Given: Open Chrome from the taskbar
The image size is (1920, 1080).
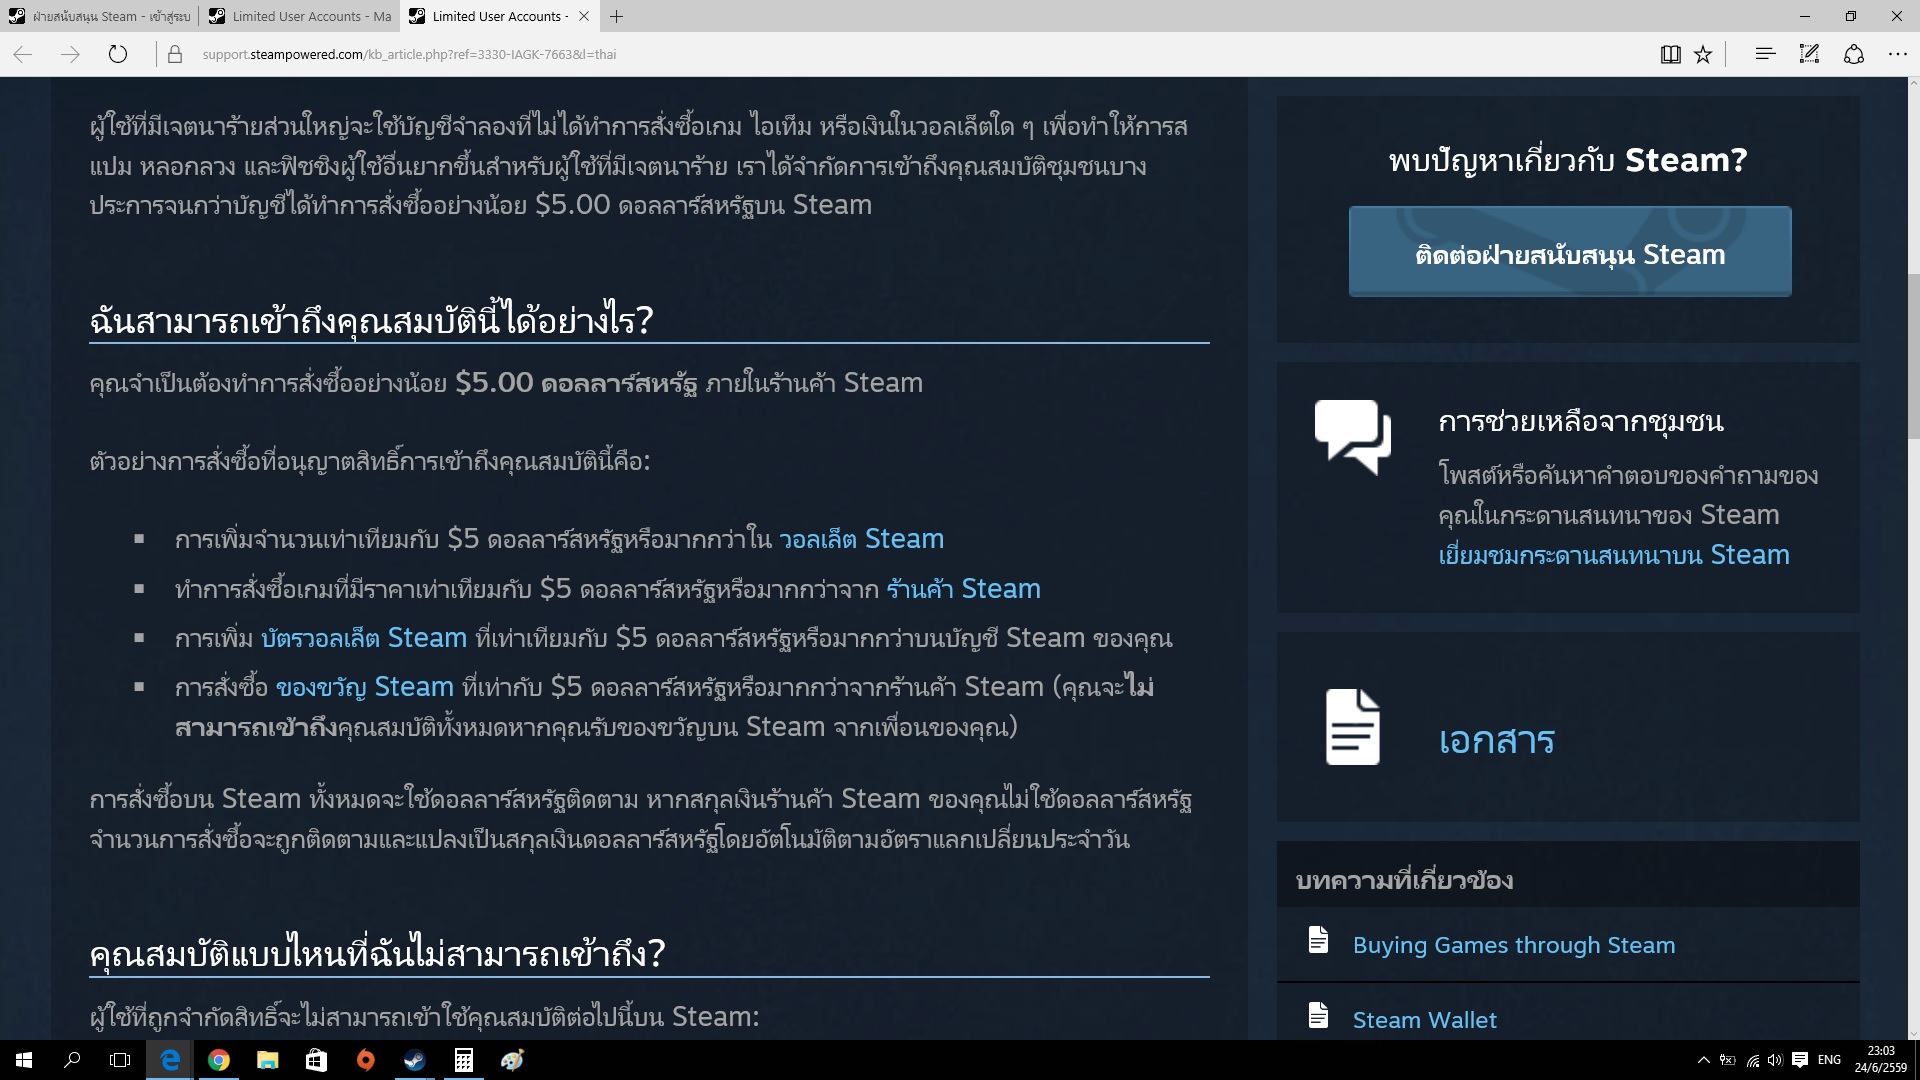Looking at the screenshot, I should [x=218, y=1060].
